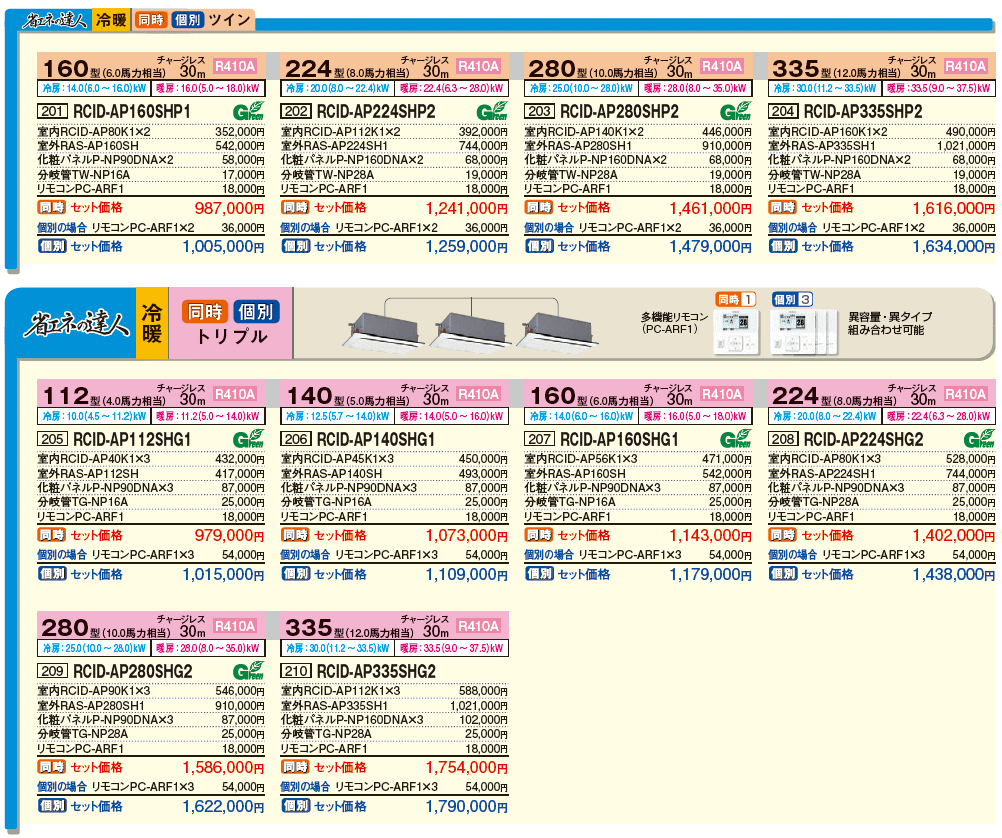Select model name RCID-AP280SHP2
The image size is (1002, 838).
[619, 111]
